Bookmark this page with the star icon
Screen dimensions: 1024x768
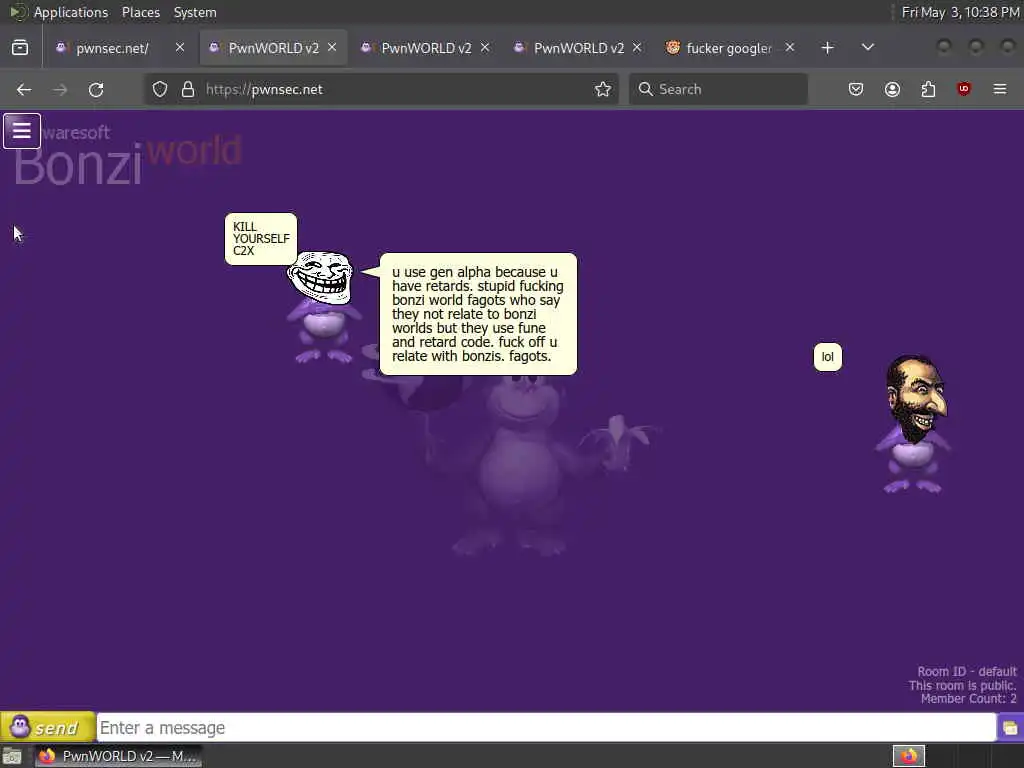[x=603, y=89]
